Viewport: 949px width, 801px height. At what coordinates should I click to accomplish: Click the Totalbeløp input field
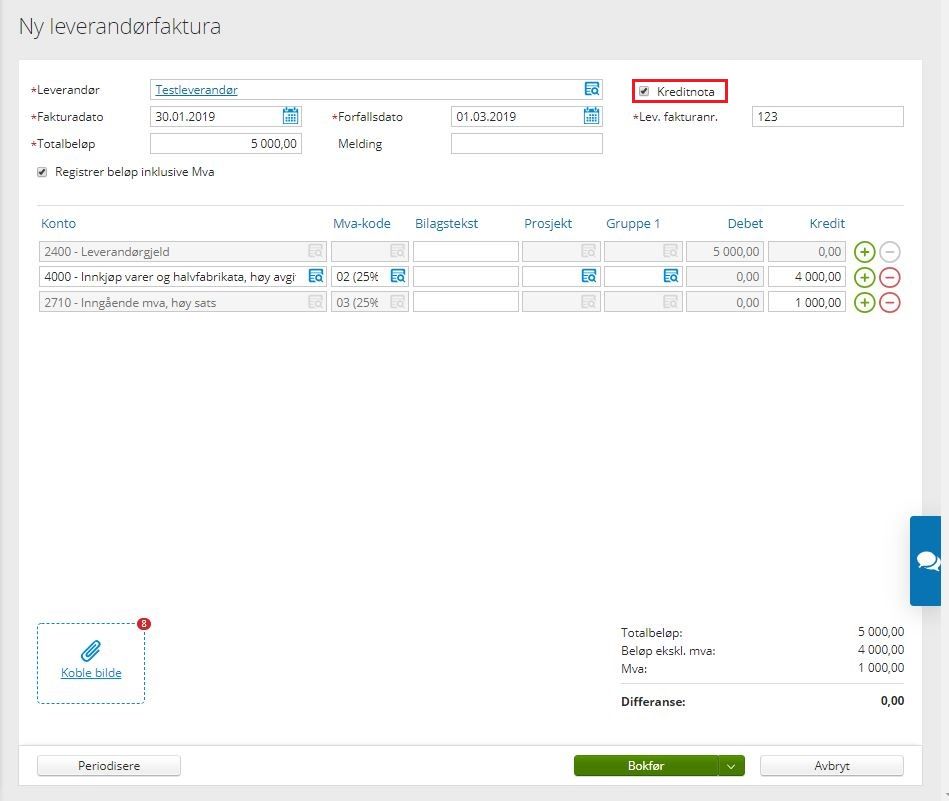[x=226, y=143]
